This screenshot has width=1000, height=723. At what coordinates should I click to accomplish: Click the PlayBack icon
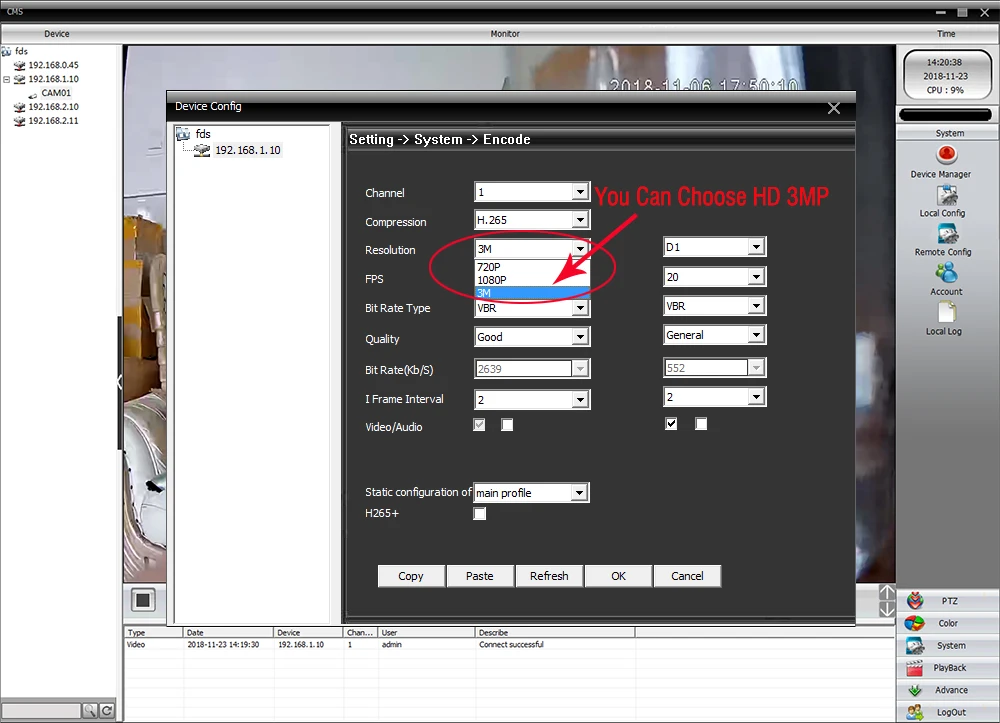point(915,668)
